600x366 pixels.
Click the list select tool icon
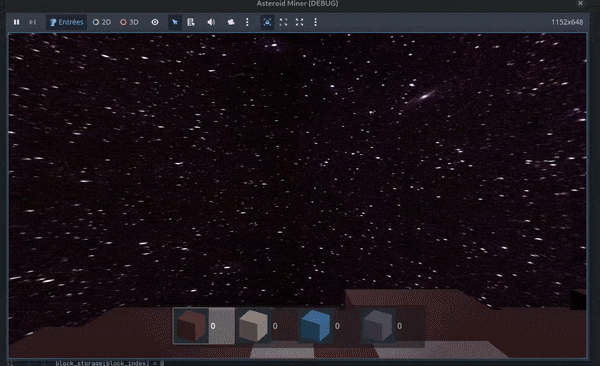coord(191,22)
